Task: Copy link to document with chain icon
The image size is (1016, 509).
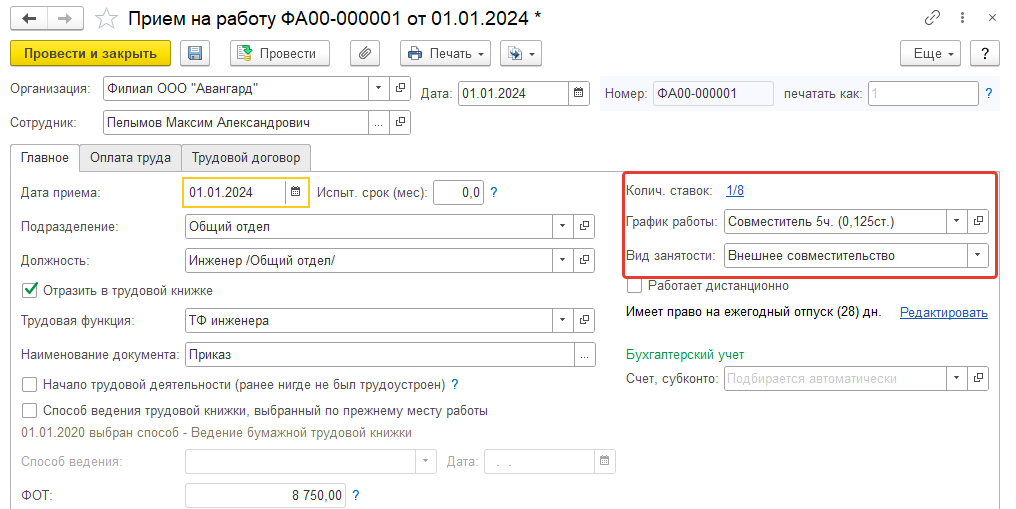Action: click(x=932, y=18)
